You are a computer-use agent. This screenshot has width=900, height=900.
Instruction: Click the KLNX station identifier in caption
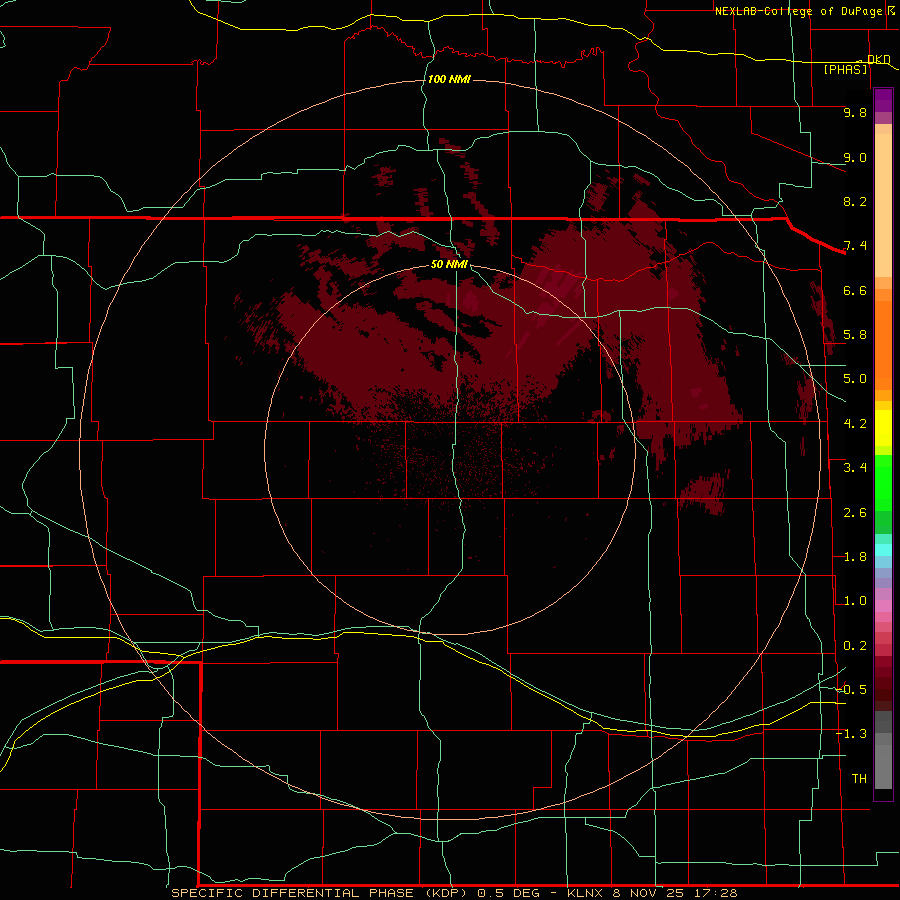point(585,893)
